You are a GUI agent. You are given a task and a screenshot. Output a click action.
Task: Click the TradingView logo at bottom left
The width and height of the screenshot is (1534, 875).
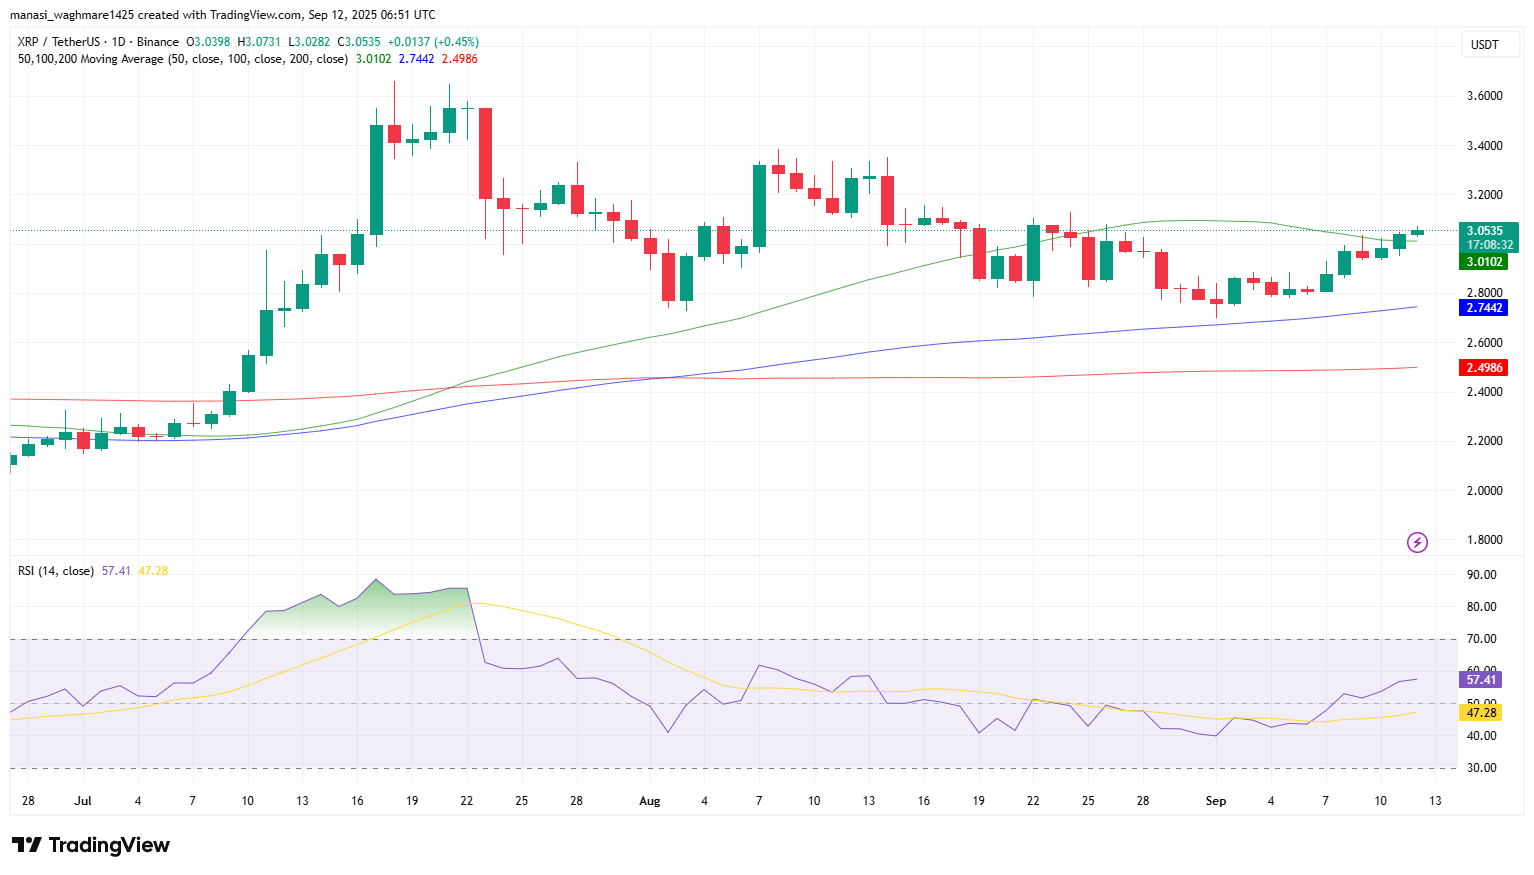(90, 845)
